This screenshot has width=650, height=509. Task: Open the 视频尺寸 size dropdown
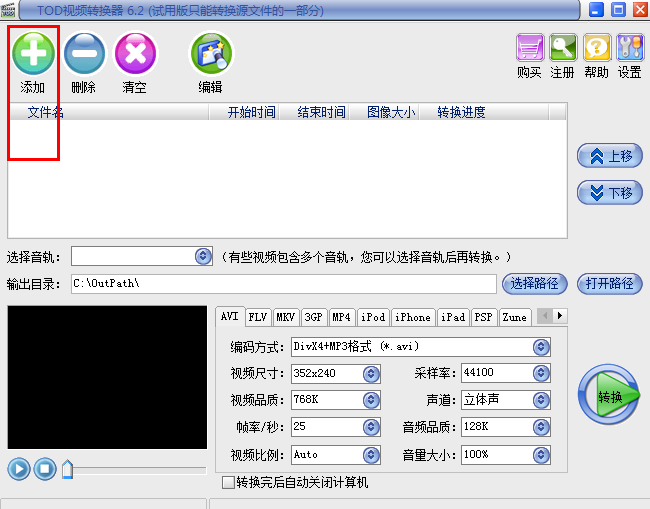point(371,374)
